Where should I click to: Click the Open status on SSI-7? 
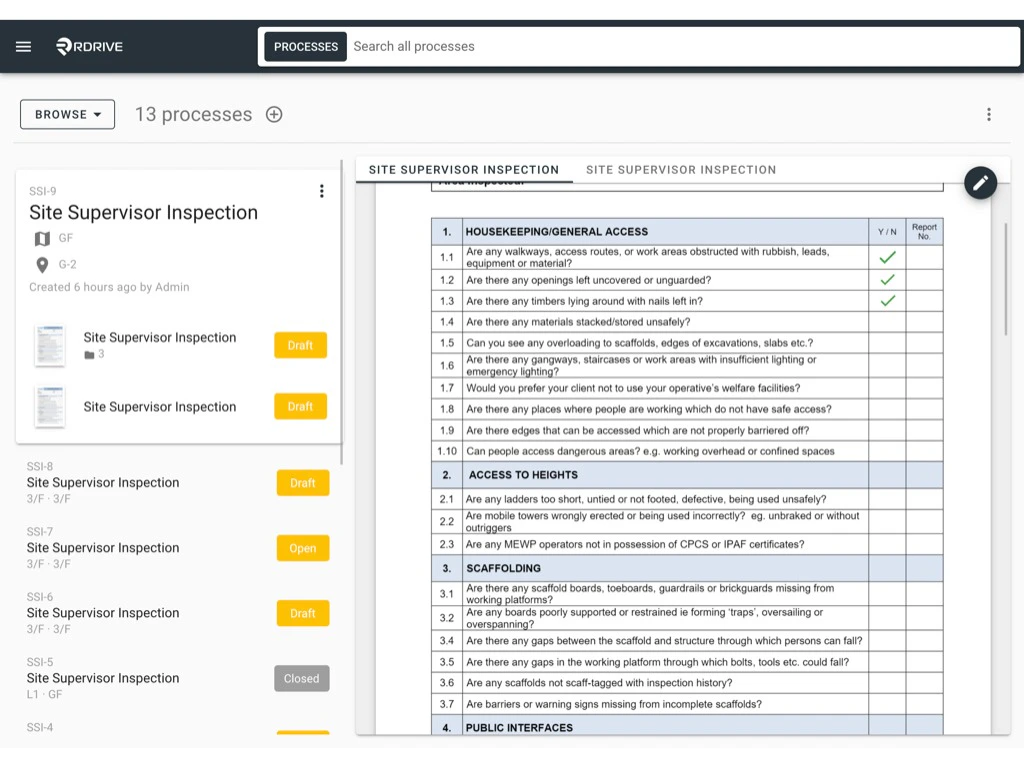(x=302, y=549)
